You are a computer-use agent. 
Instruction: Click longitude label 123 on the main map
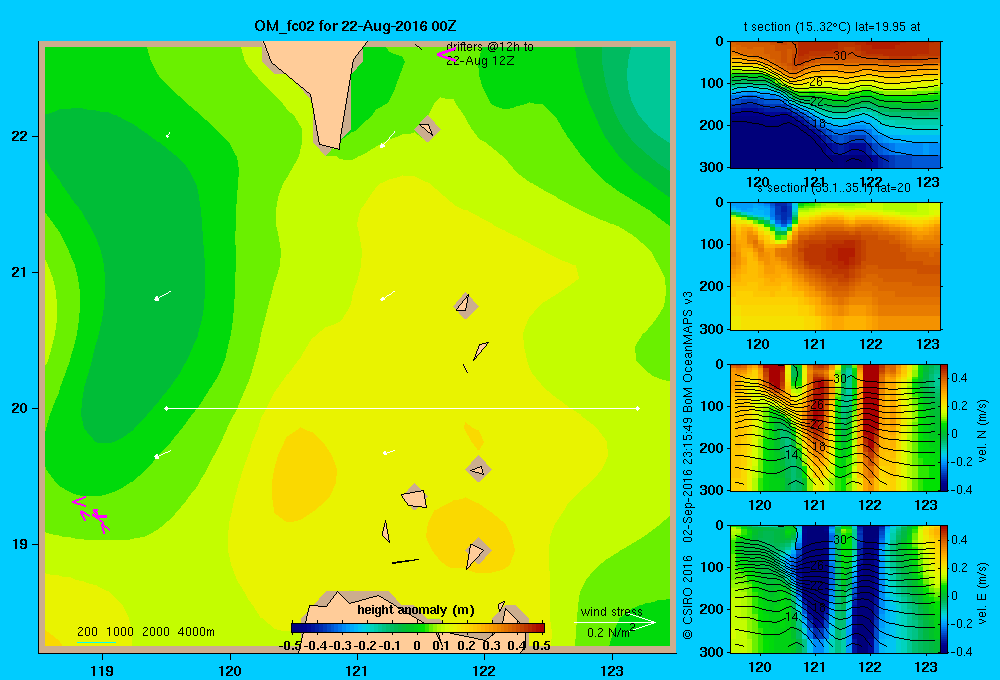[x=612, y=670]
